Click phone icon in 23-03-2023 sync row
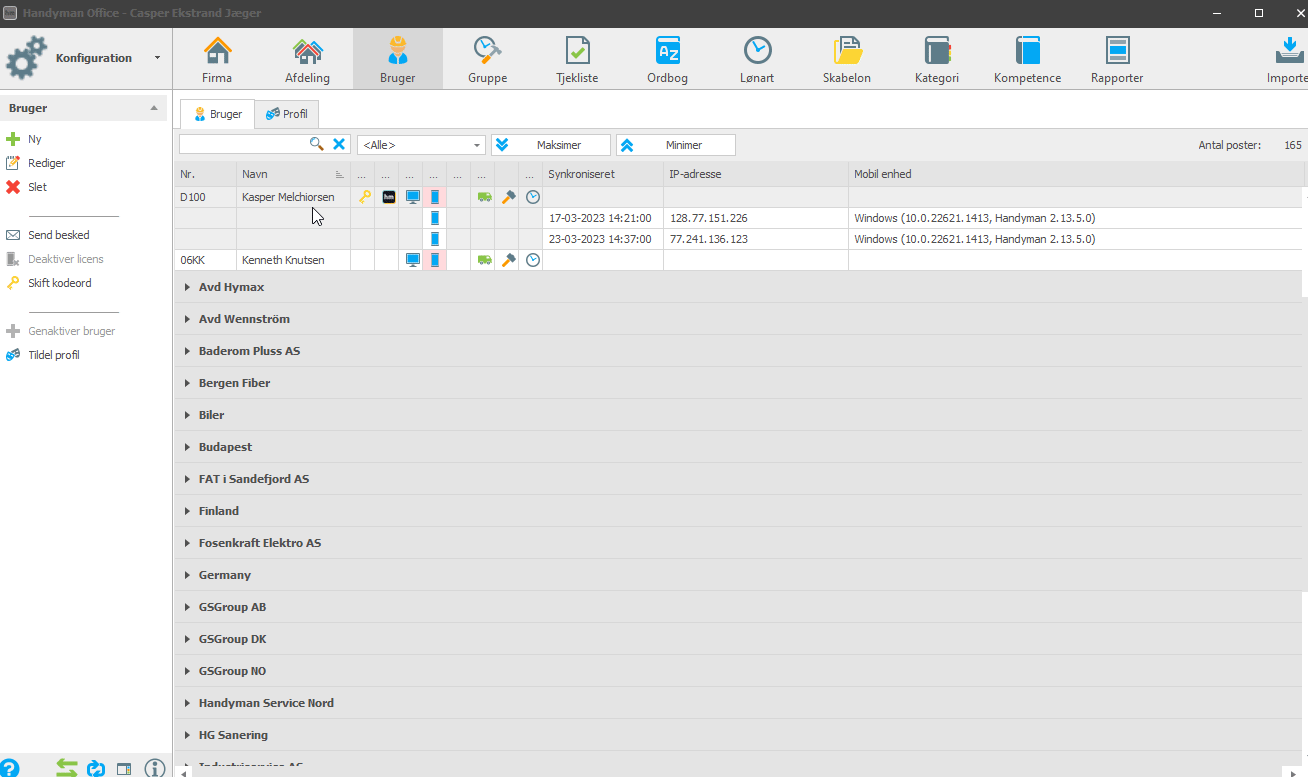The height and width of the screenshot is (777, 1308). tap(435, 239)
